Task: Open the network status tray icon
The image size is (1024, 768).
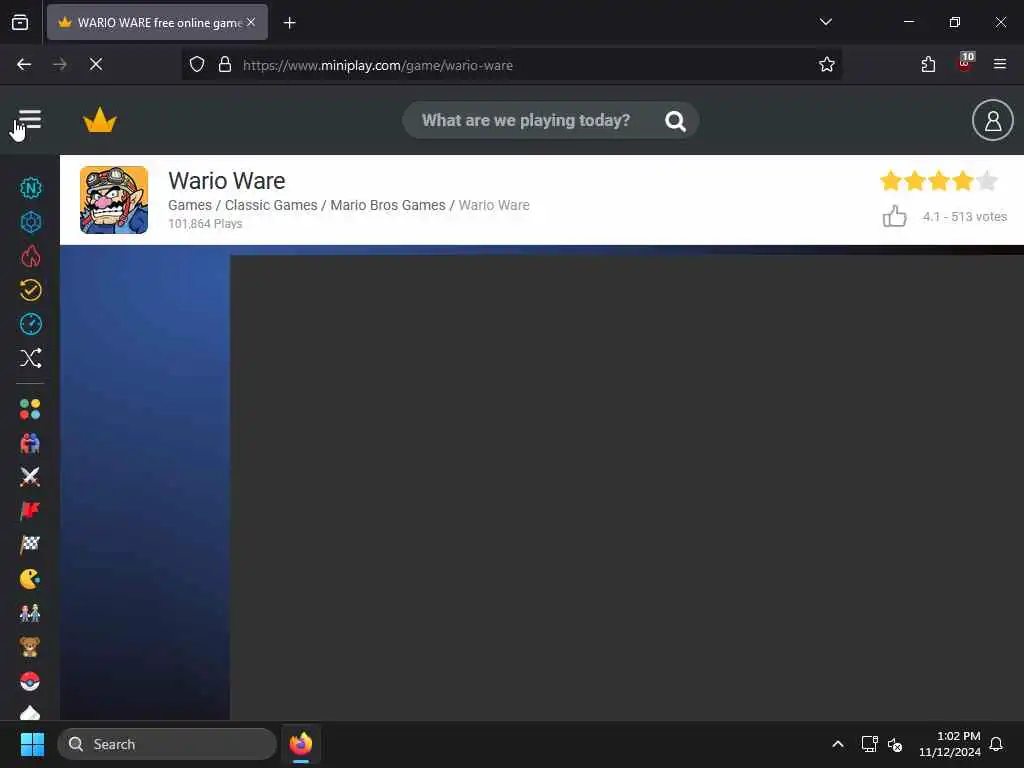Action: [869, 744]
